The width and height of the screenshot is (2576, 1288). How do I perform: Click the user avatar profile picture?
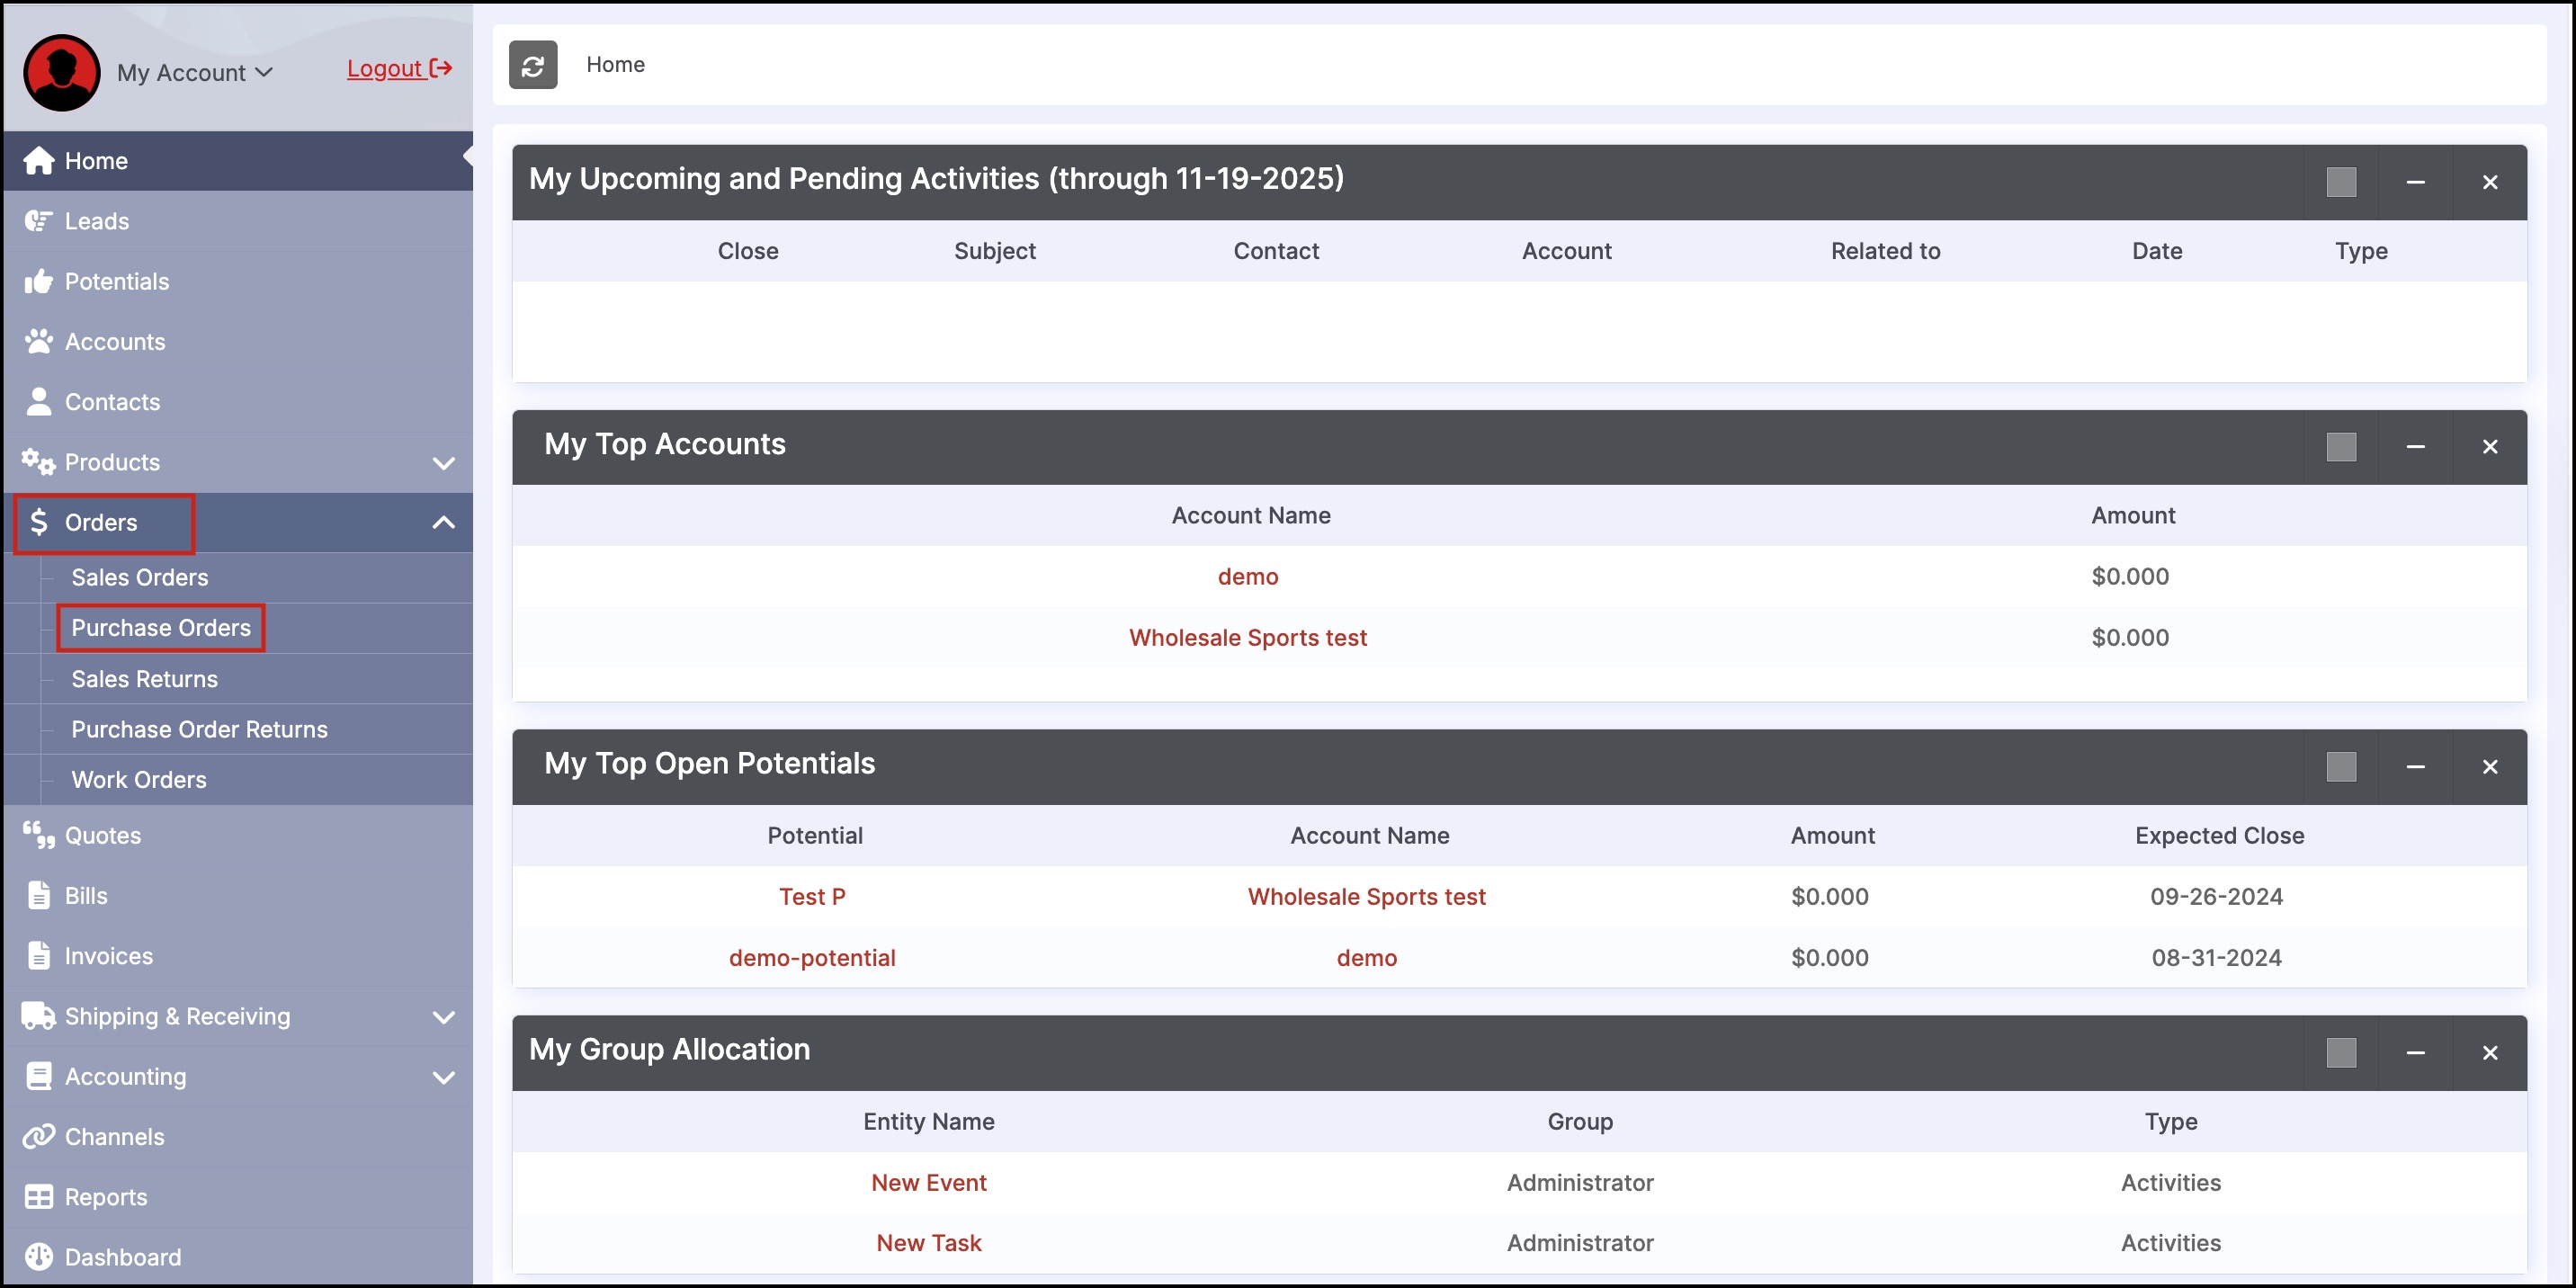(x=61, y=72)
